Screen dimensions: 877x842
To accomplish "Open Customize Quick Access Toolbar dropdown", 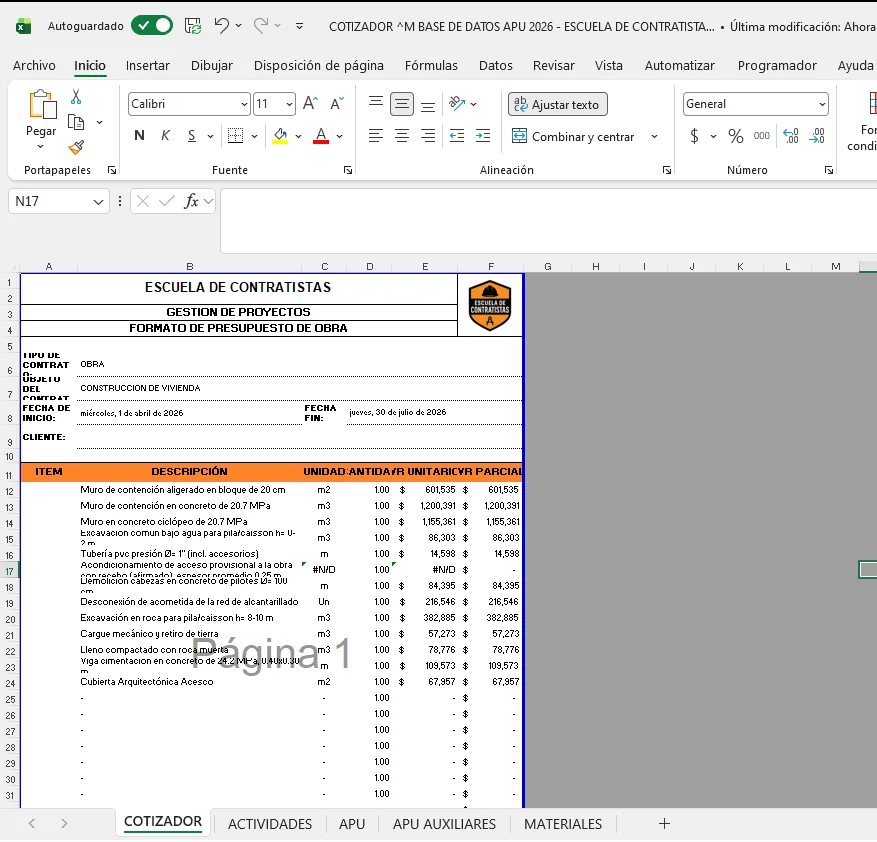I will click(299, 26).
